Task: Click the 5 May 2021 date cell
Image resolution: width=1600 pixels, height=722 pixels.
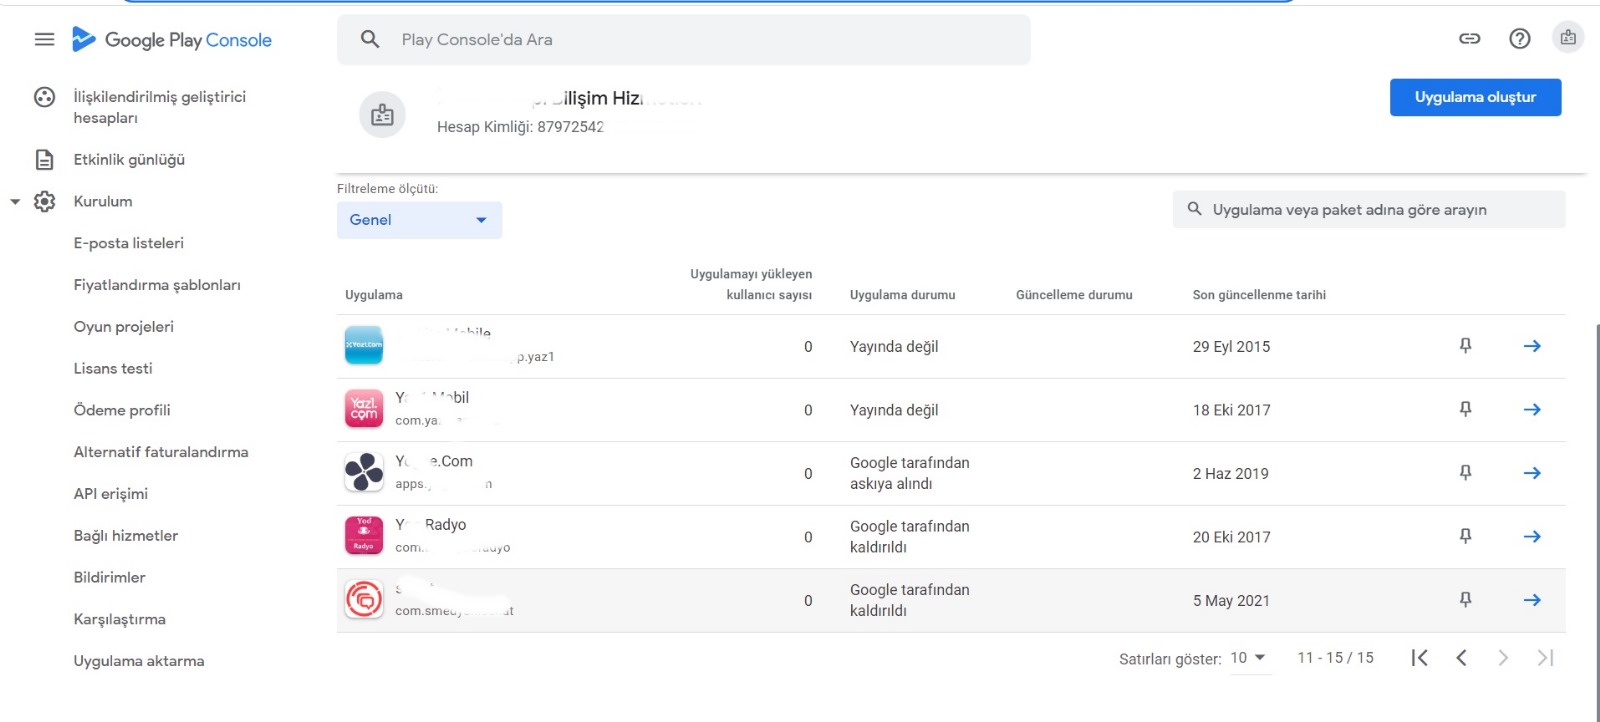Action: pyautogui.click(x=1231, y=601)
